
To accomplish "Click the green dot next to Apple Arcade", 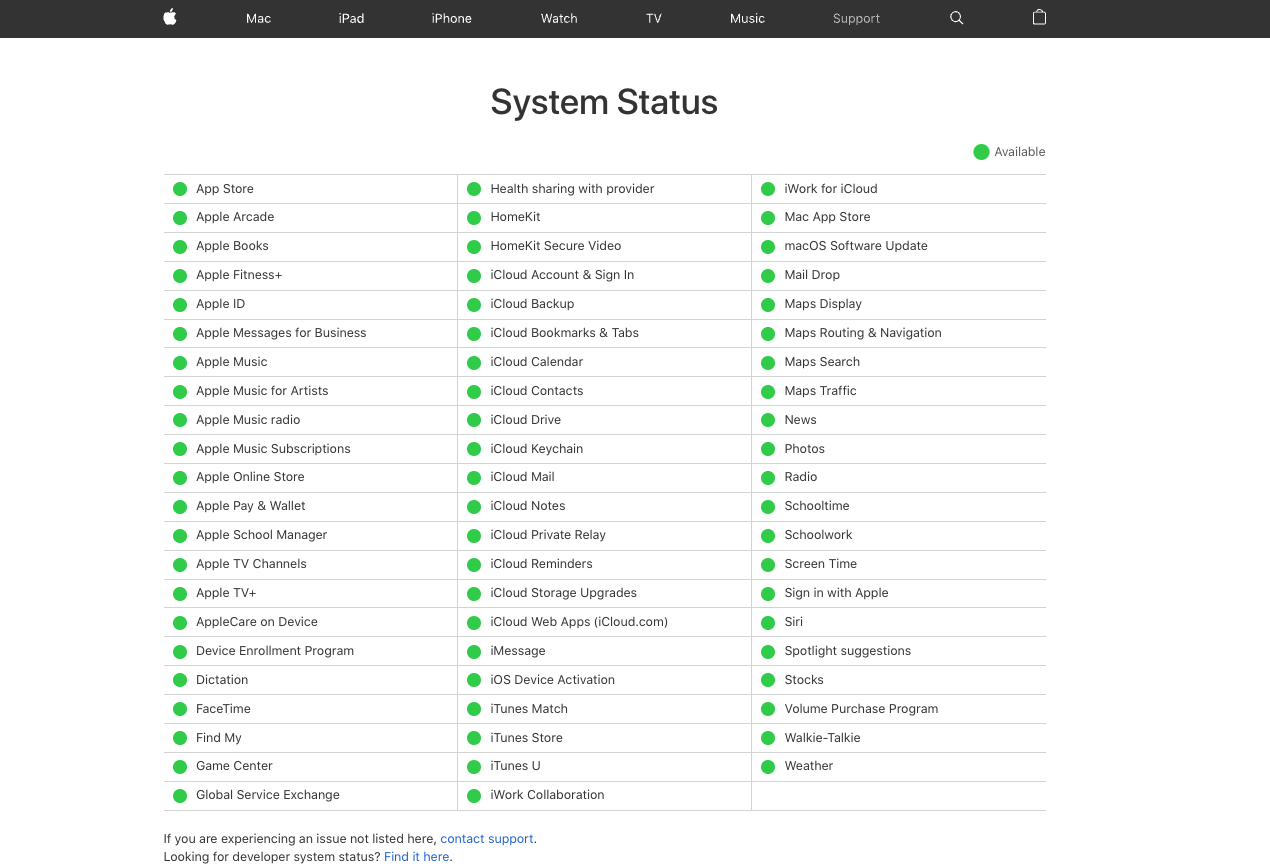I will pos(180,218).
